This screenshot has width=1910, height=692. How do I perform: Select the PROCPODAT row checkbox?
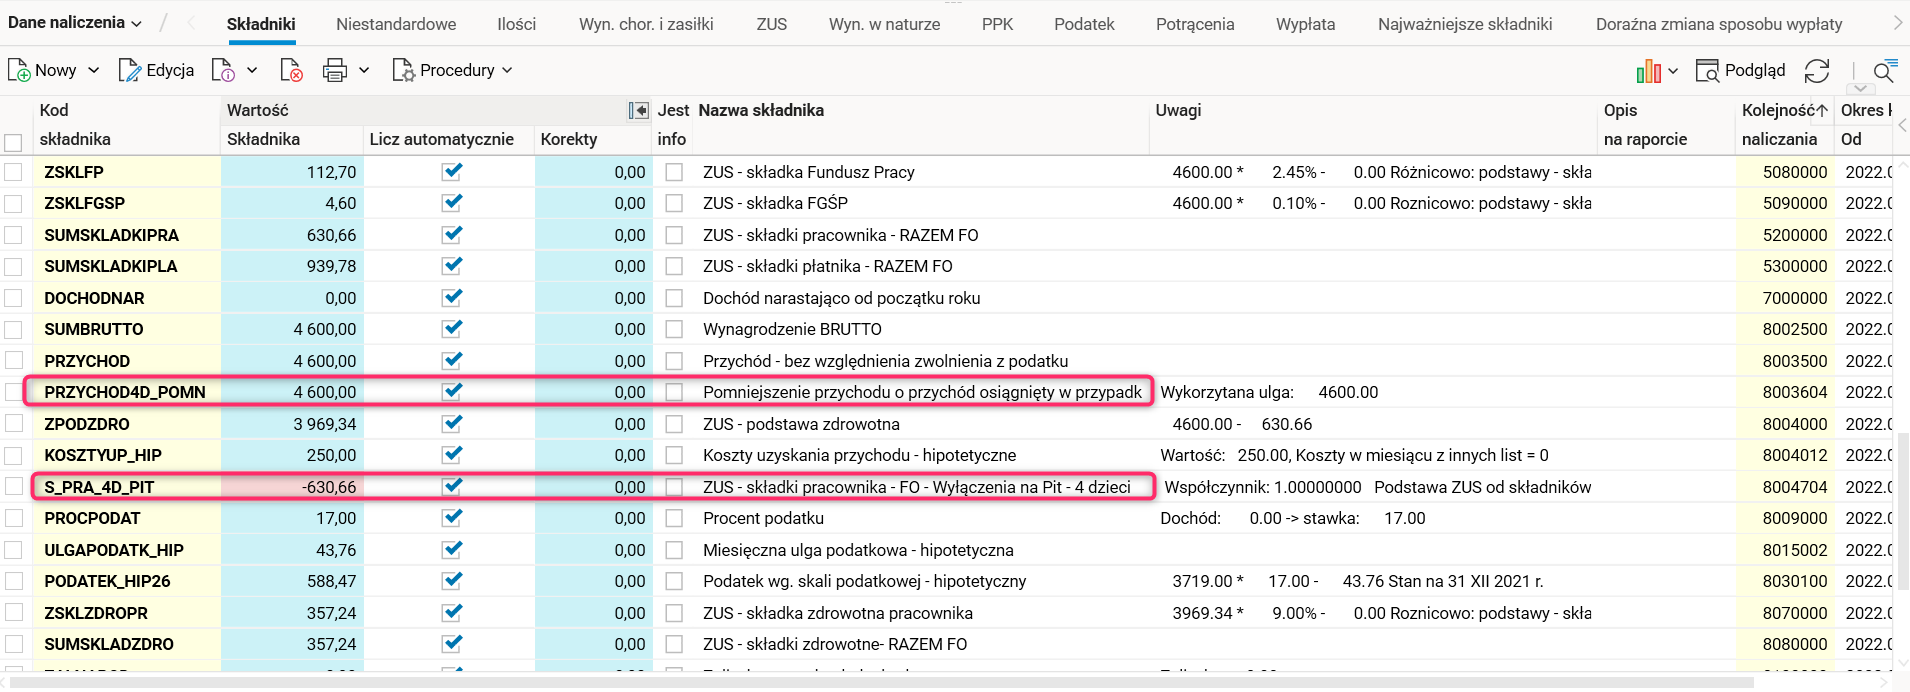(x=13, y=518)
